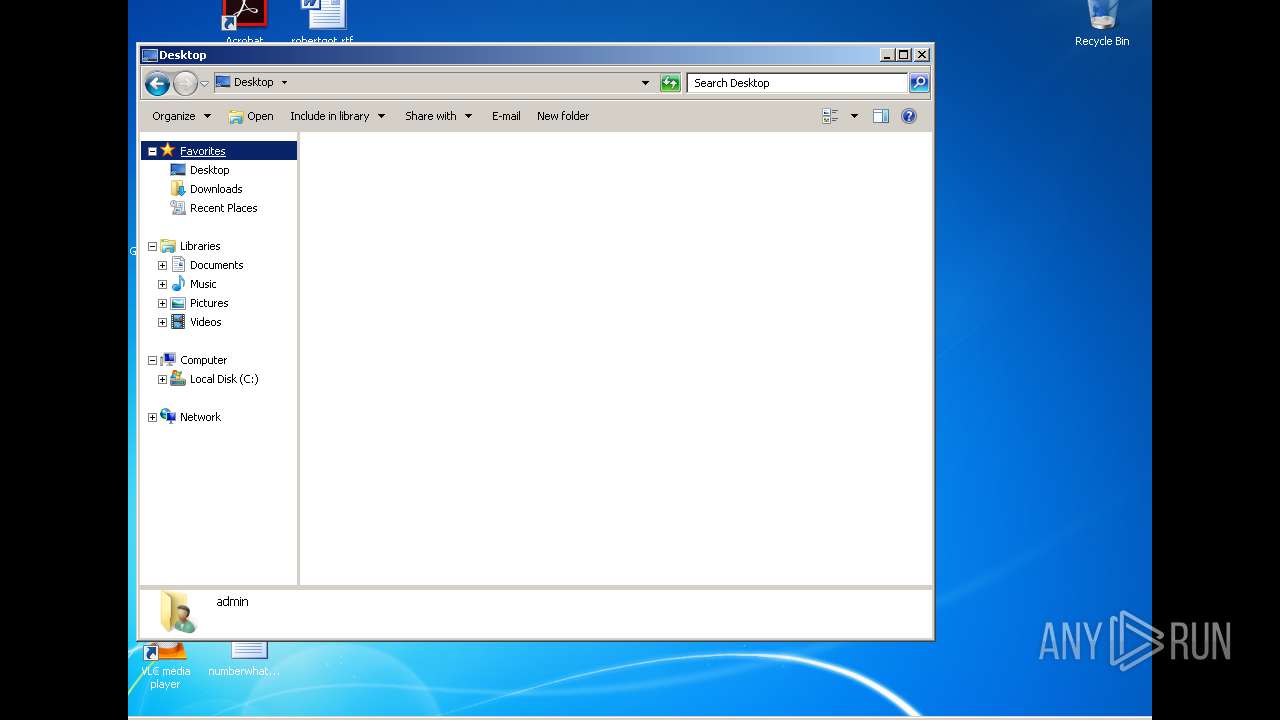The height and width of the screenshot is (720, 1280).
Task: Click the admin label in details pane
Action: click(x=232, y=601)
